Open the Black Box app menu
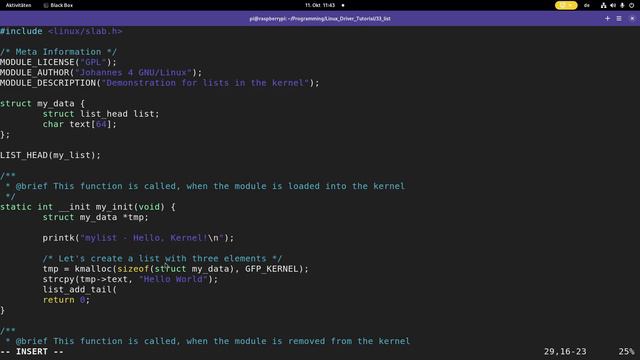 [58, 5]
